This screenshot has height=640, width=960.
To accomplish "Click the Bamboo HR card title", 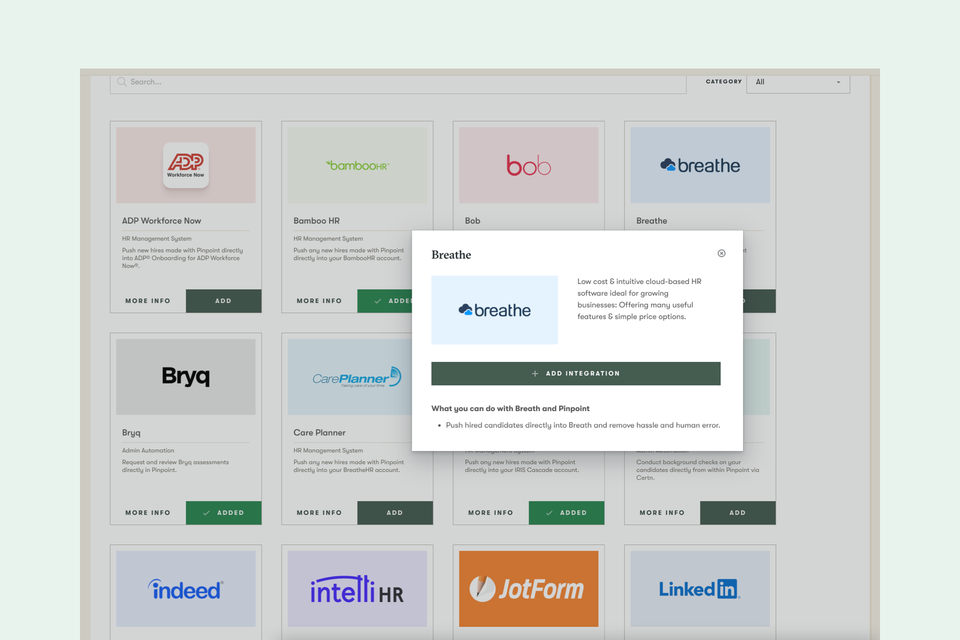I will coord(317,220).
